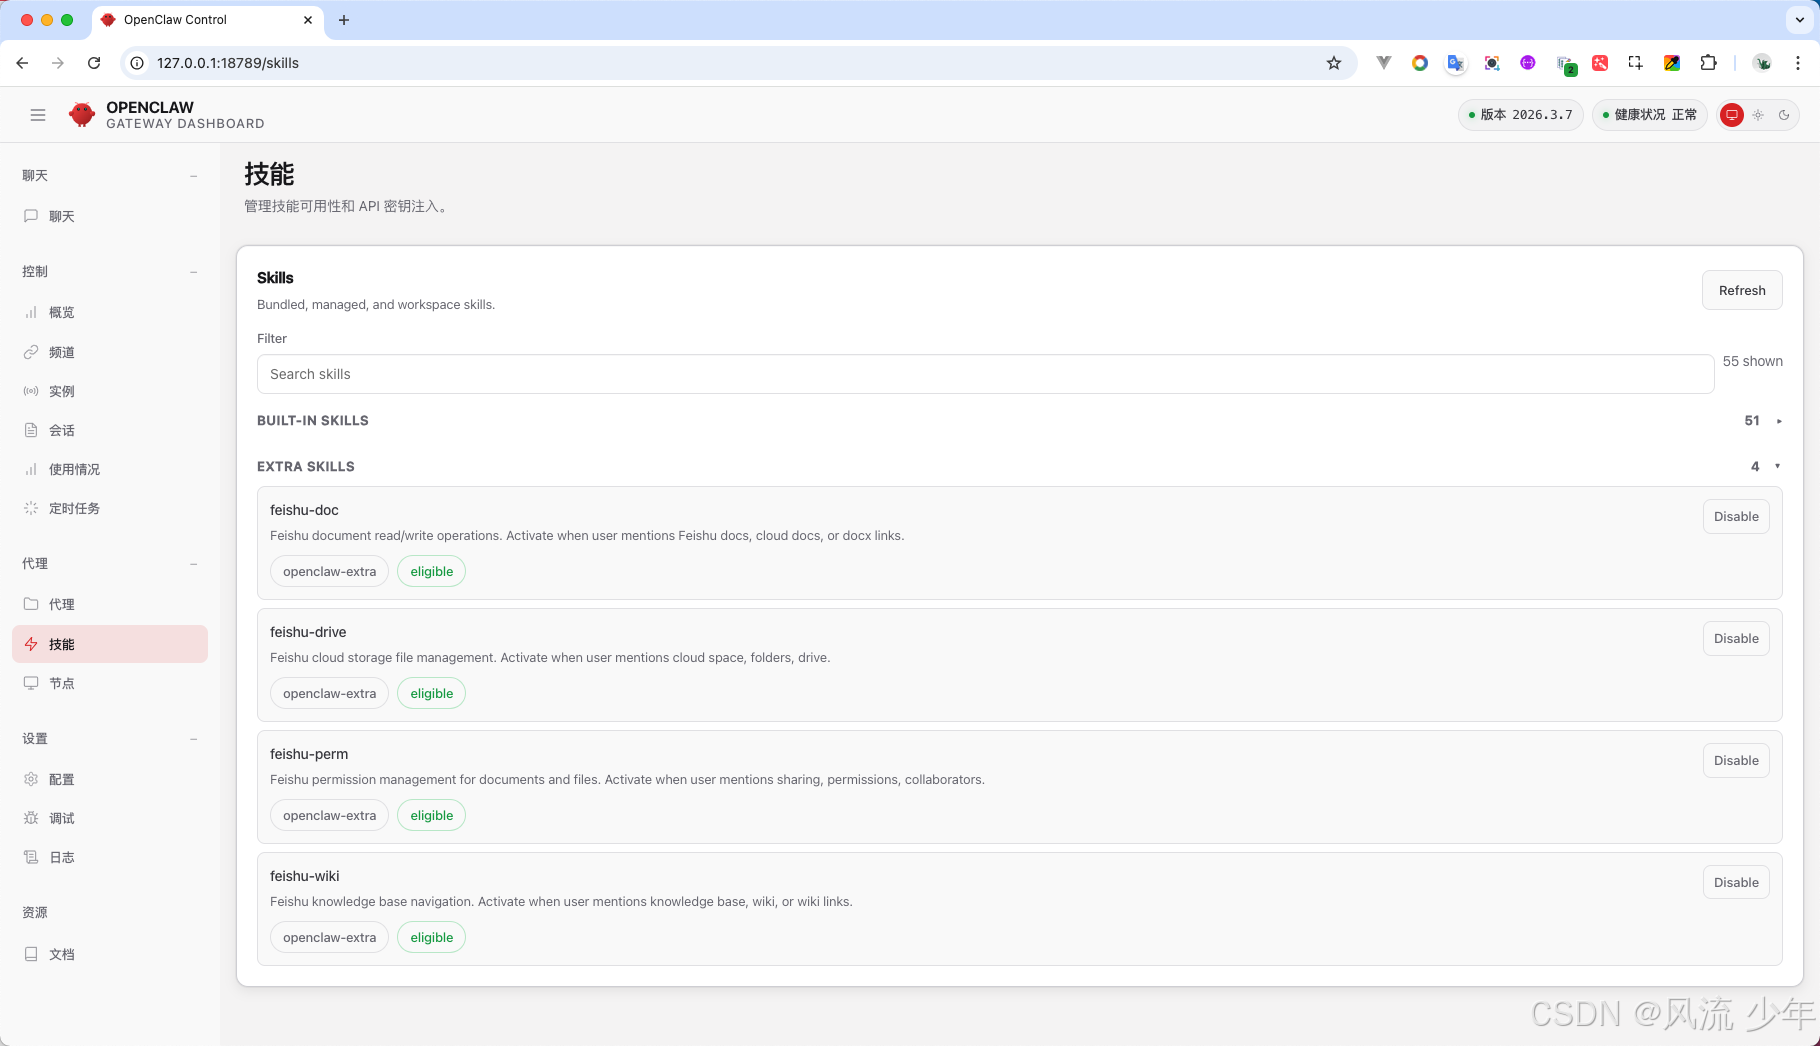
Task: Open the Chrome three-dot menu
Action: coord(1798,63)
